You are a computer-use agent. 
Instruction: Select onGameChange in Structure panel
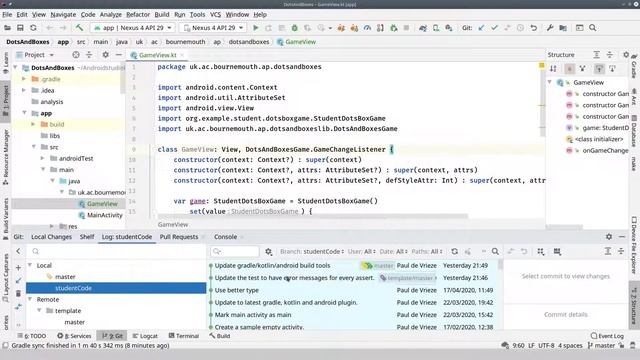[x=605, y=150]
